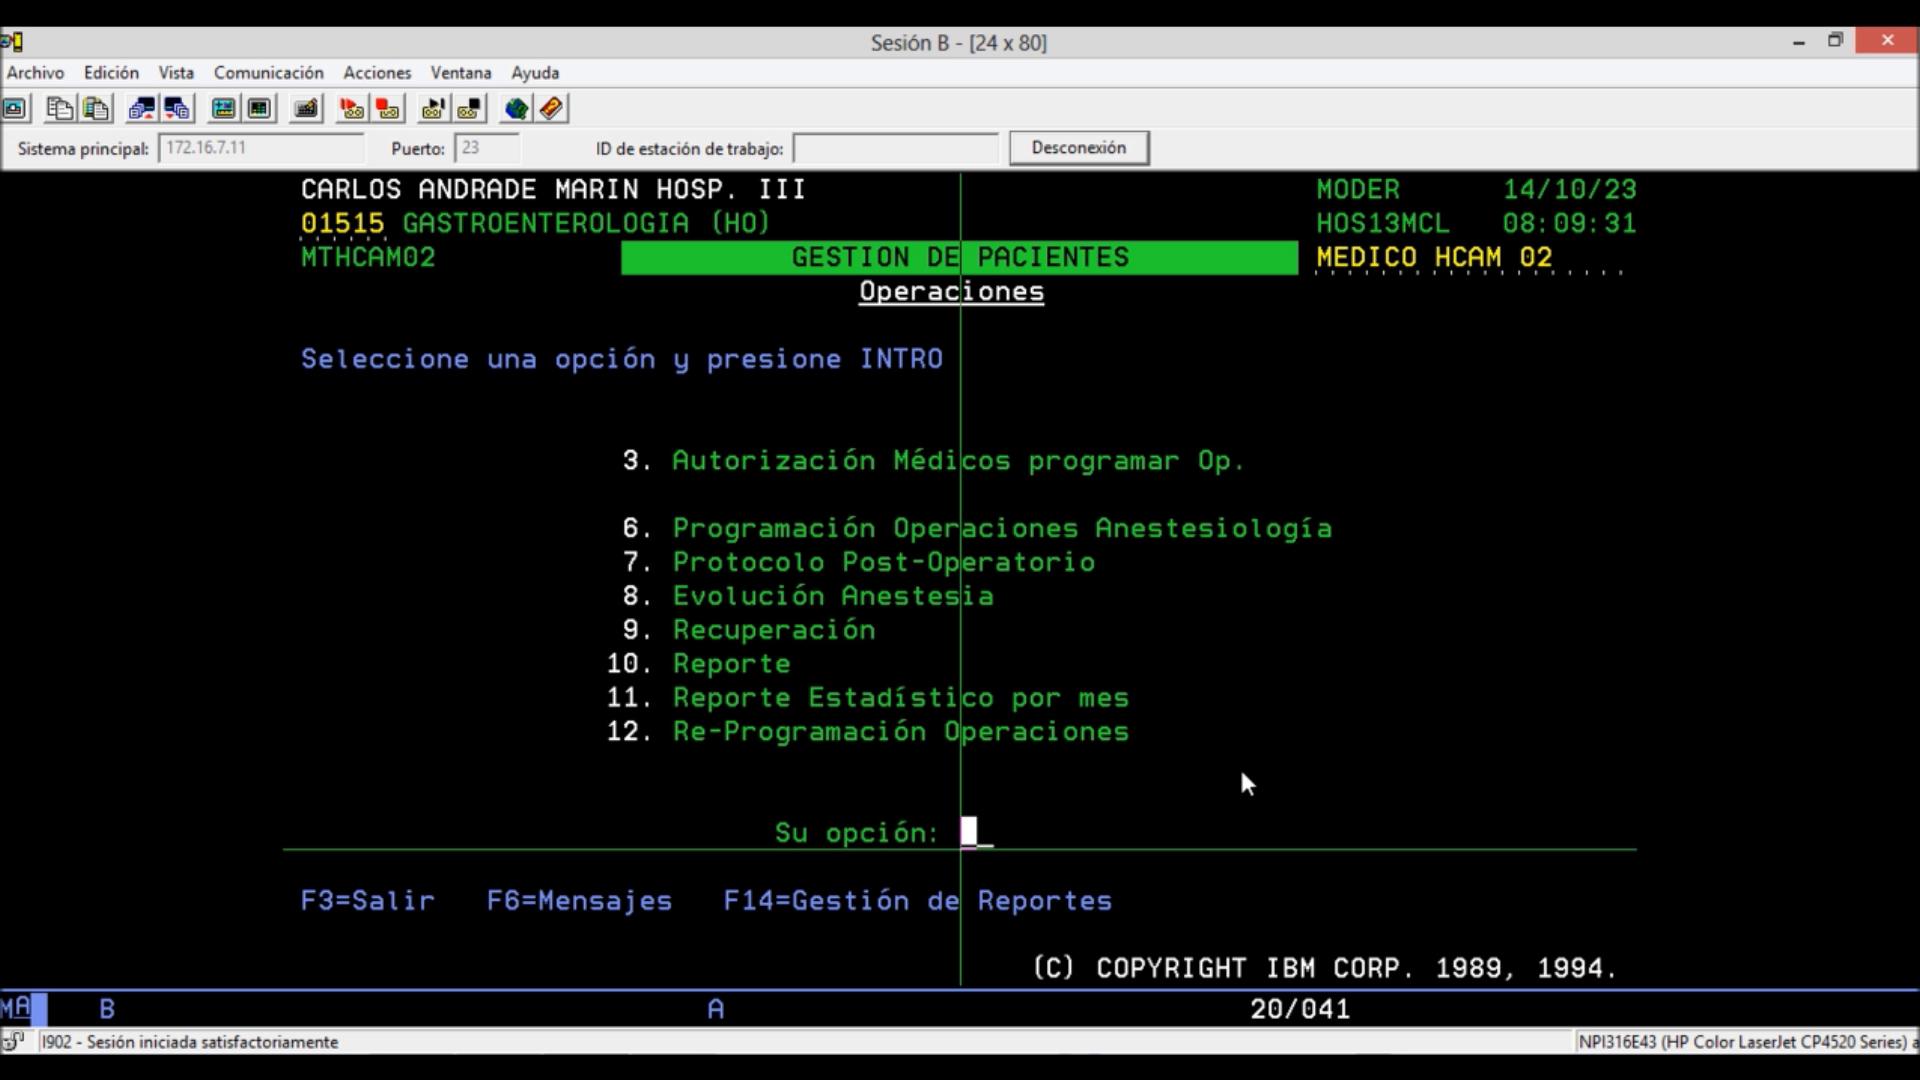This screenshot has width=1920, height=1080.
Task: Click the Paste clipboard toolbar icon
Action: (96, 108)
